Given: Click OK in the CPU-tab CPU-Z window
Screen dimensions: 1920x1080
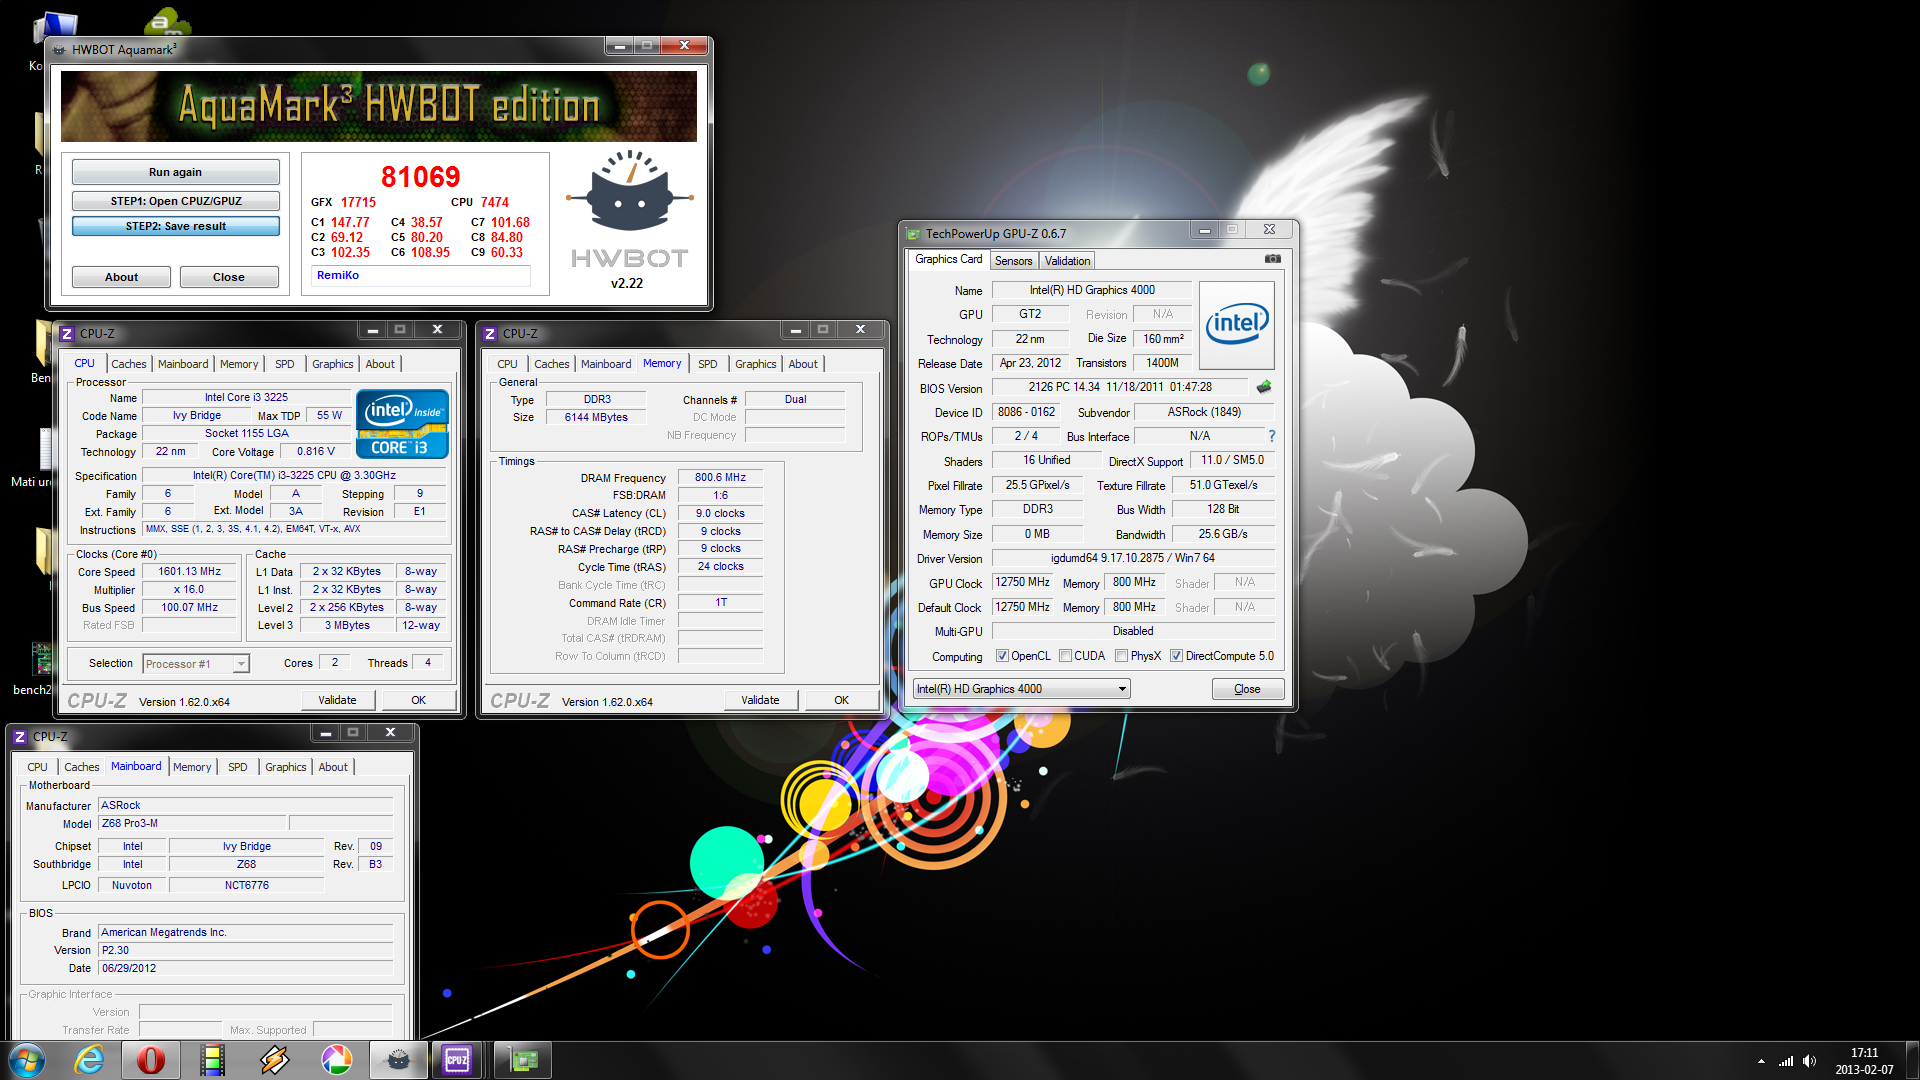Looking at the screenshot, I should pos(418,700).
